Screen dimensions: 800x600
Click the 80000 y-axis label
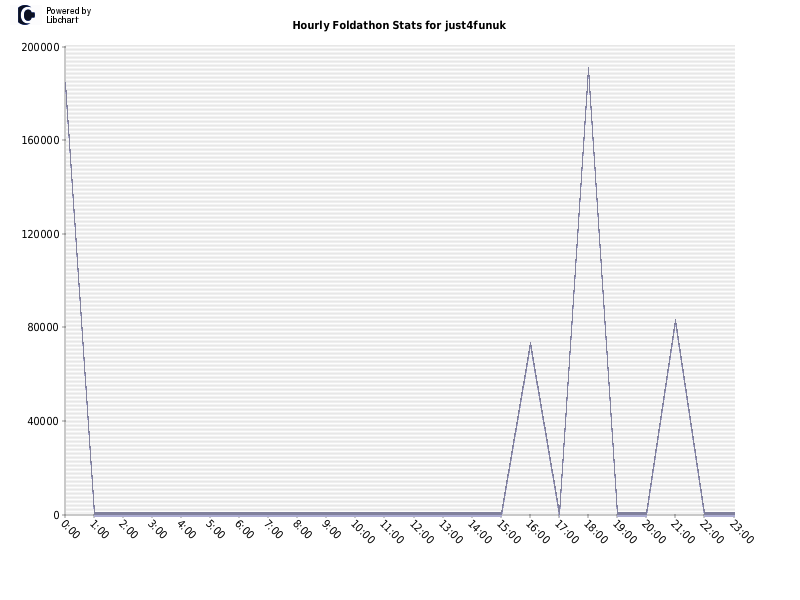point(43,328)
